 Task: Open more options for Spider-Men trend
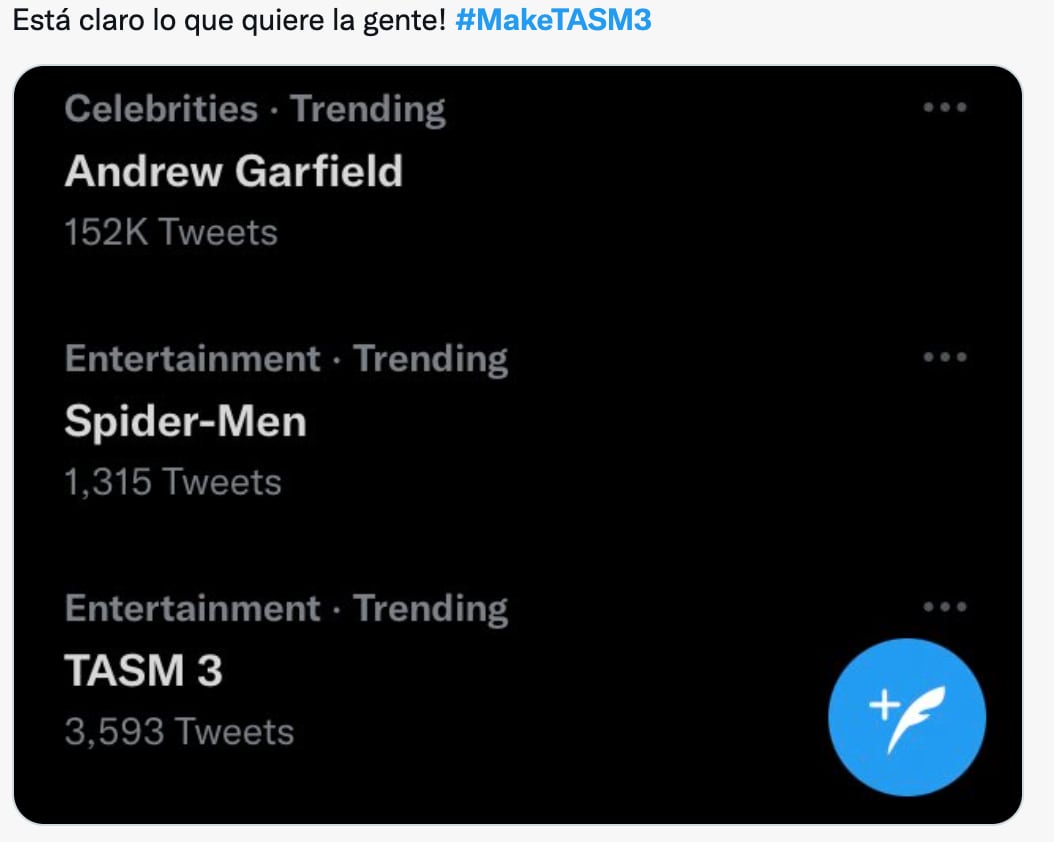[x=944, y=357]
